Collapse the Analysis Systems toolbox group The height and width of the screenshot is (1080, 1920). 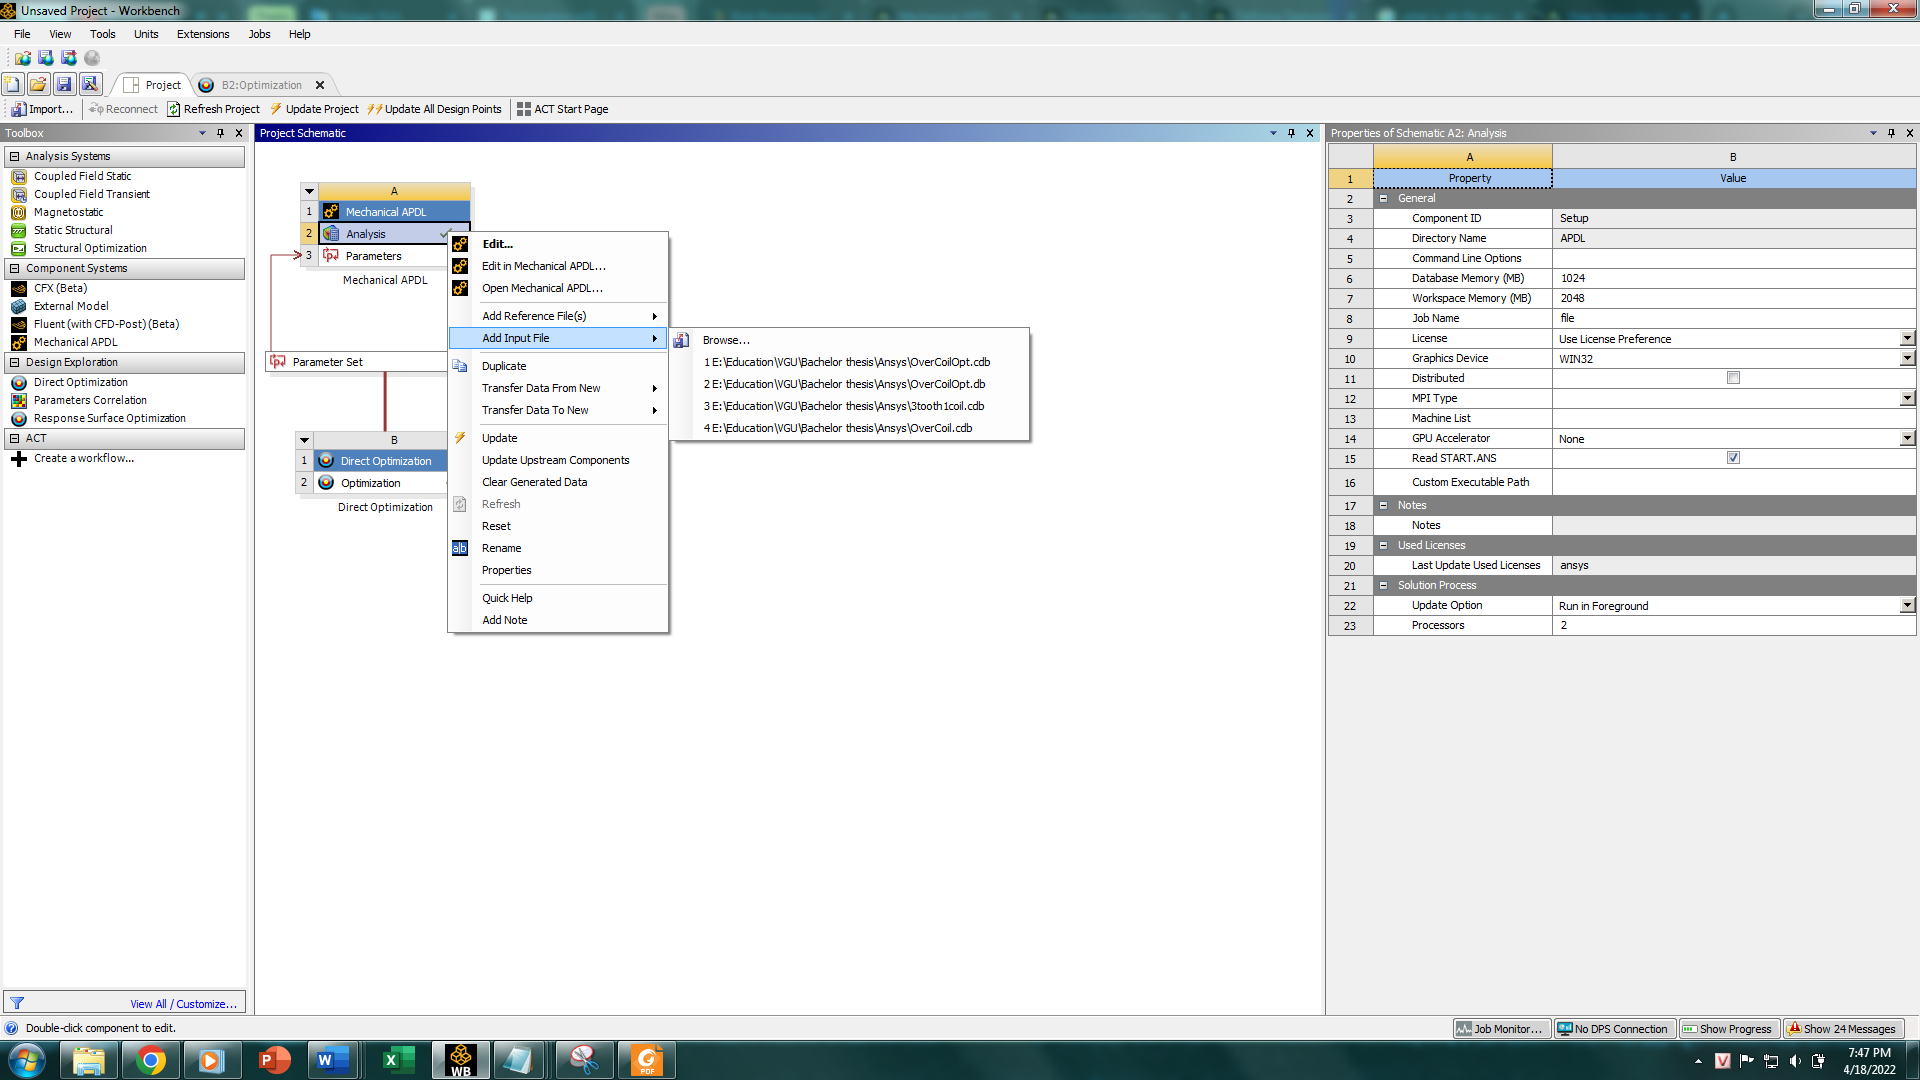pos(15,156)
